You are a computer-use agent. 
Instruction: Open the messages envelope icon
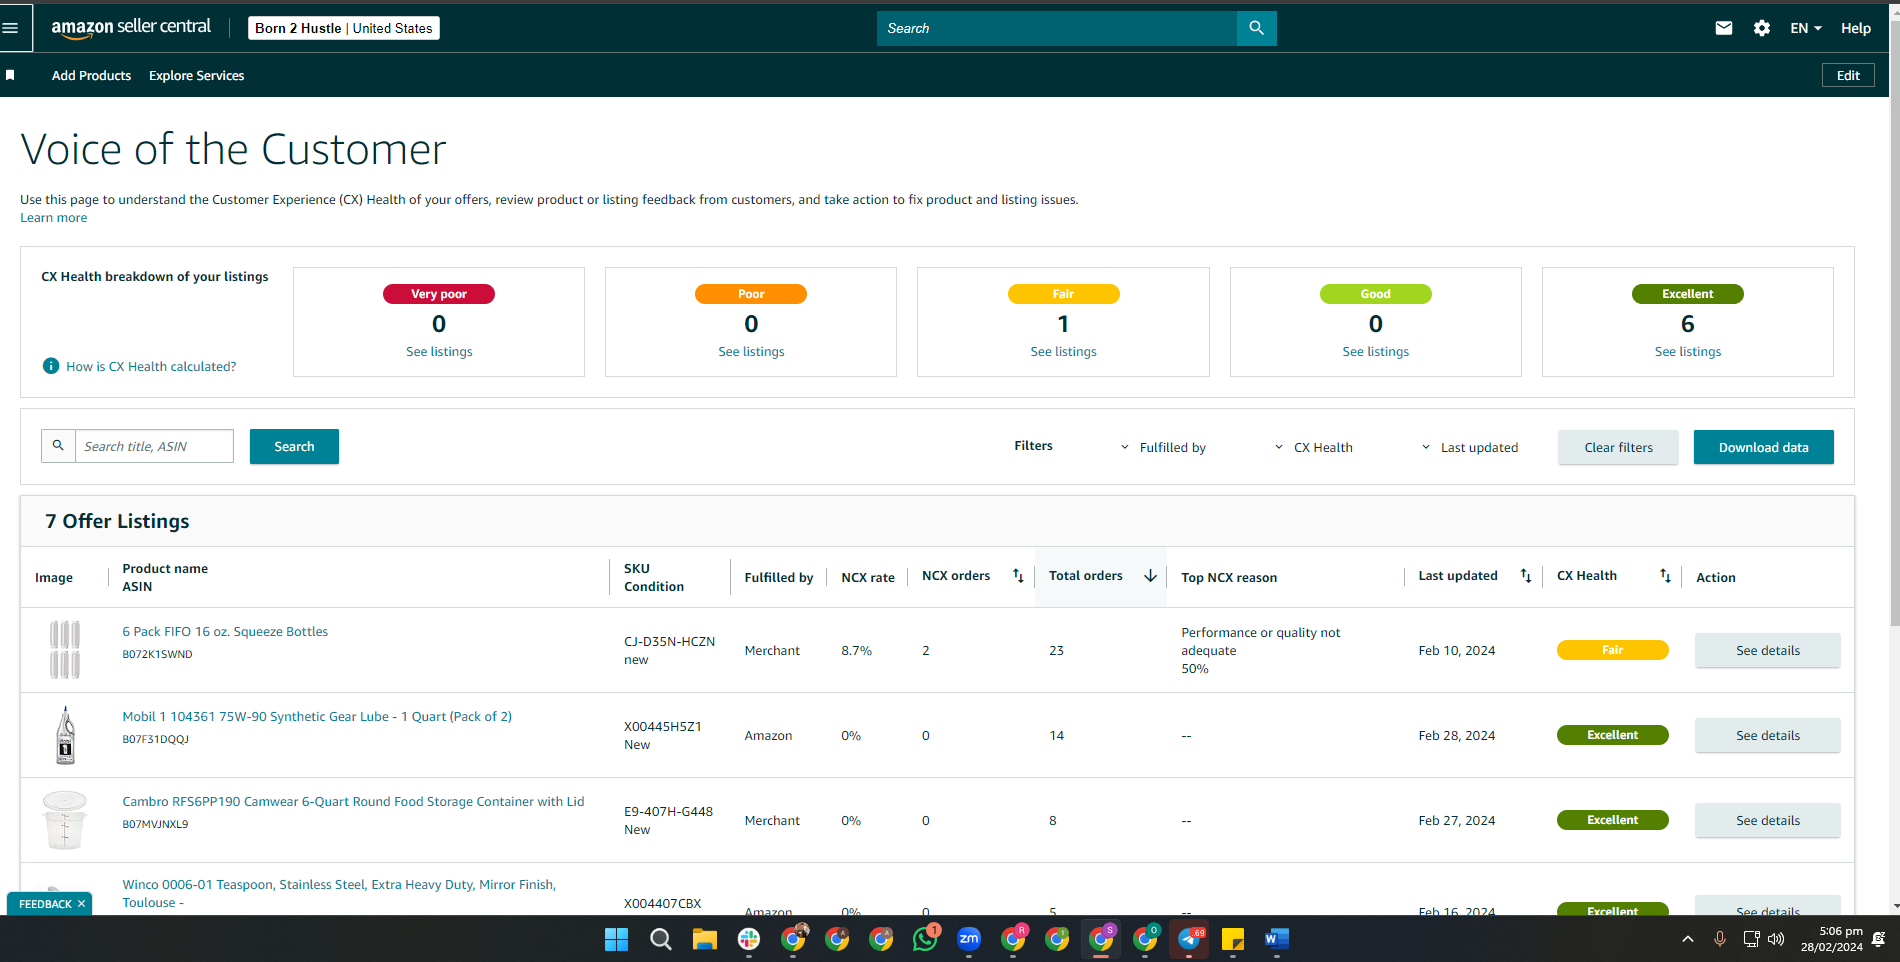coord(1723,28)
